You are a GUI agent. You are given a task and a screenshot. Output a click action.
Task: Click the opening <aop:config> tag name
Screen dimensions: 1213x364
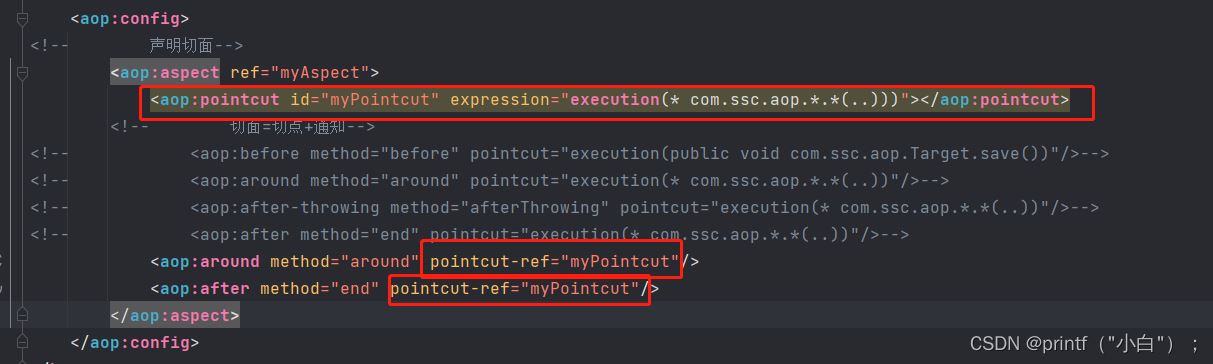pos(129,18)
